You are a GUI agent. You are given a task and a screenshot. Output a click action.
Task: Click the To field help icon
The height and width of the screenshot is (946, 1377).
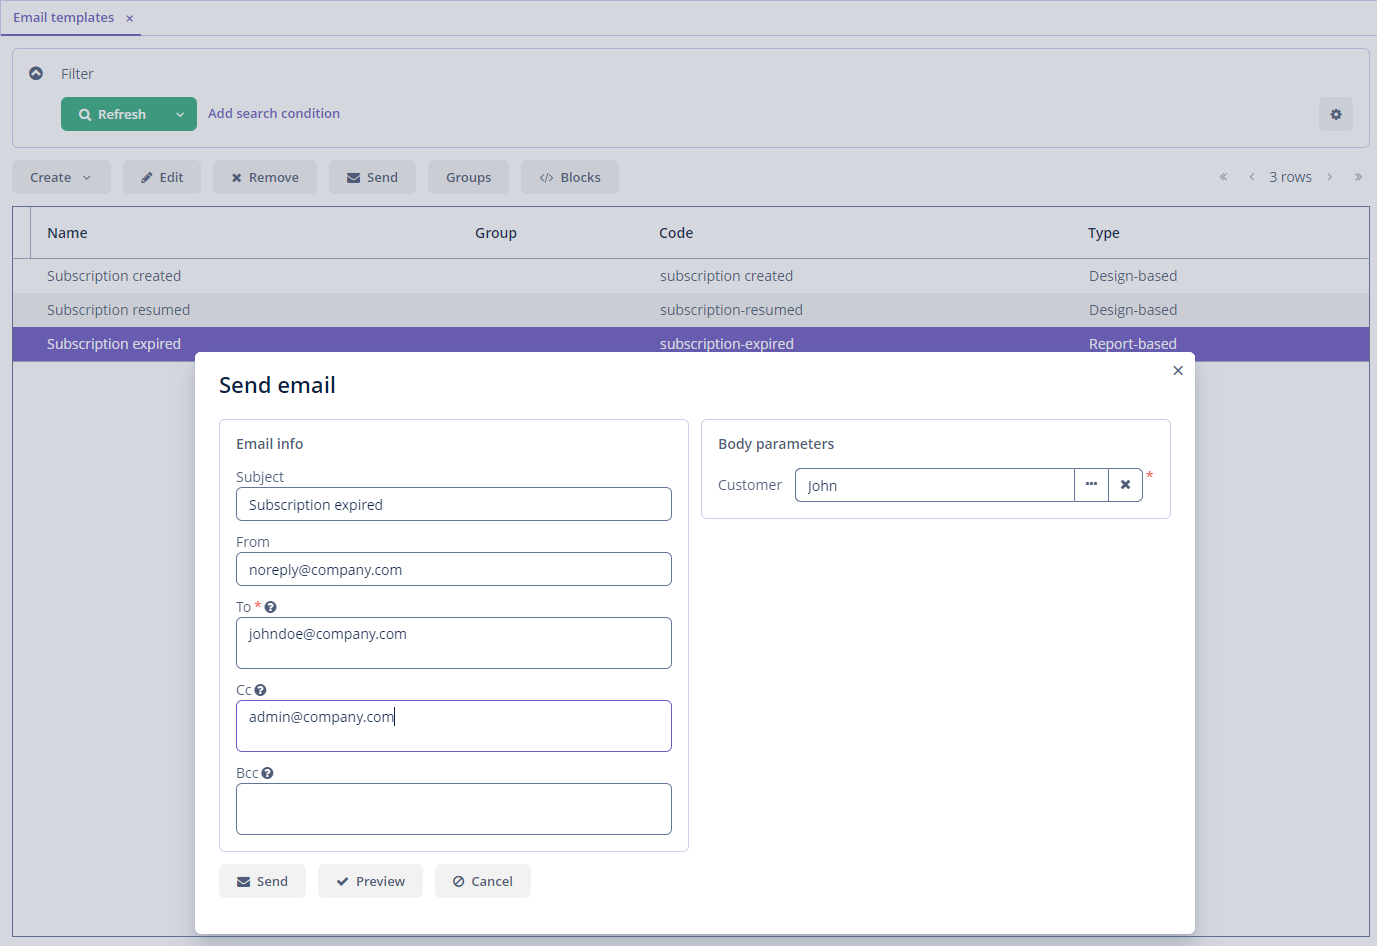coord(271,607)
